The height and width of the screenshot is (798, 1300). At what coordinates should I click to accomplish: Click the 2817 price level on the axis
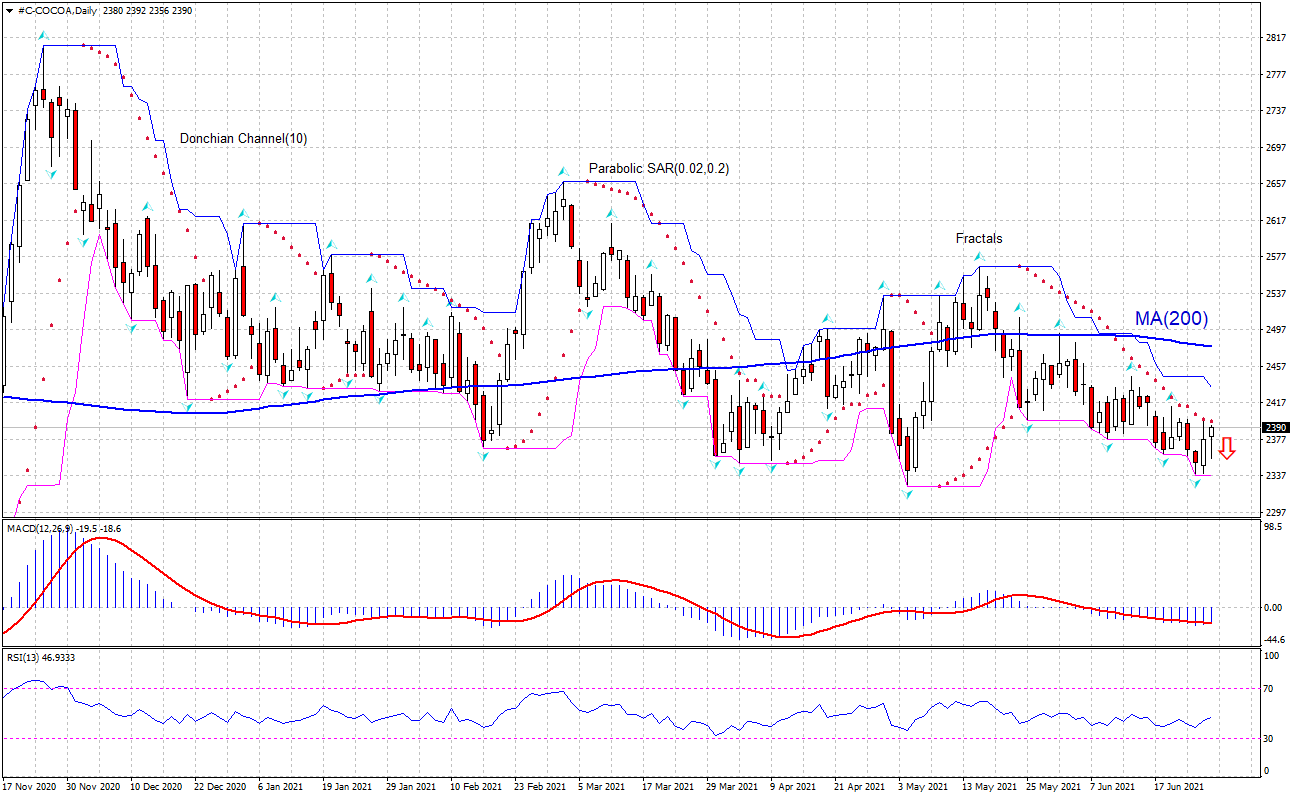tap(1275, 38)
